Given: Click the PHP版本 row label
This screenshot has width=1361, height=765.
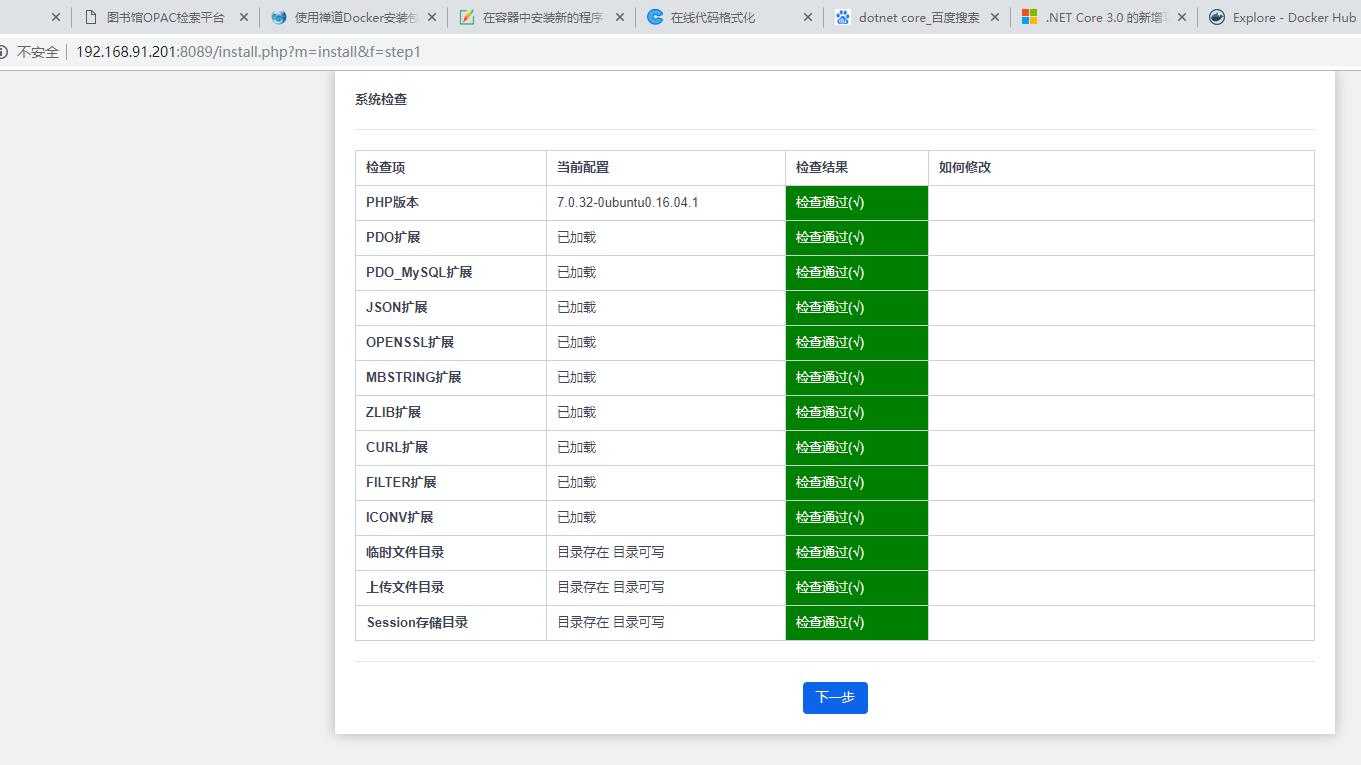Looking at the screenshot, I should coord(392,202).
